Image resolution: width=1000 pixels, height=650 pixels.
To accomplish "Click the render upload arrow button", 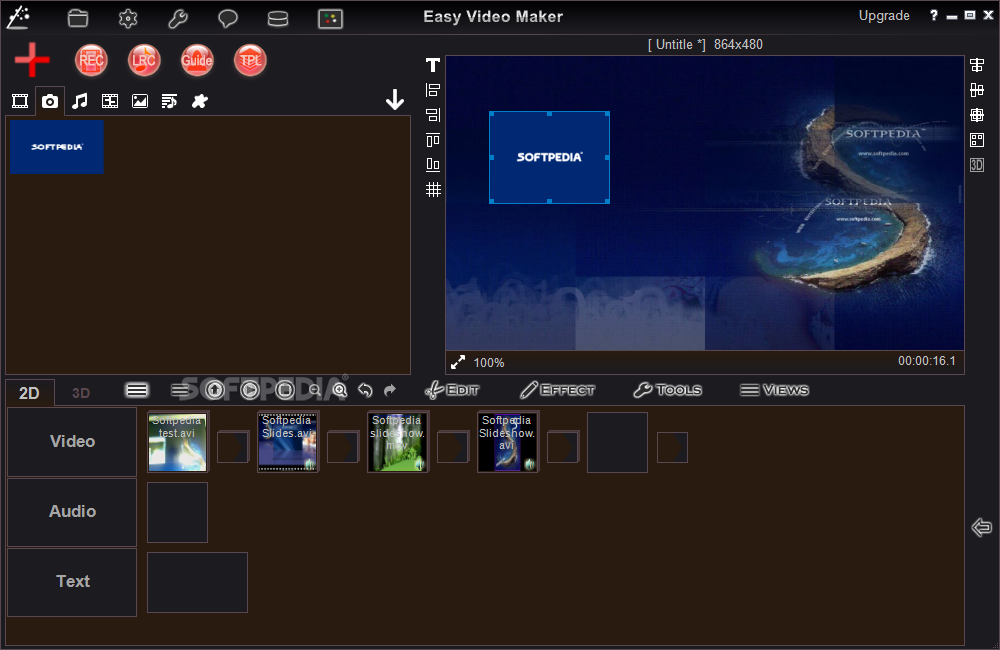I will point(214,390).
